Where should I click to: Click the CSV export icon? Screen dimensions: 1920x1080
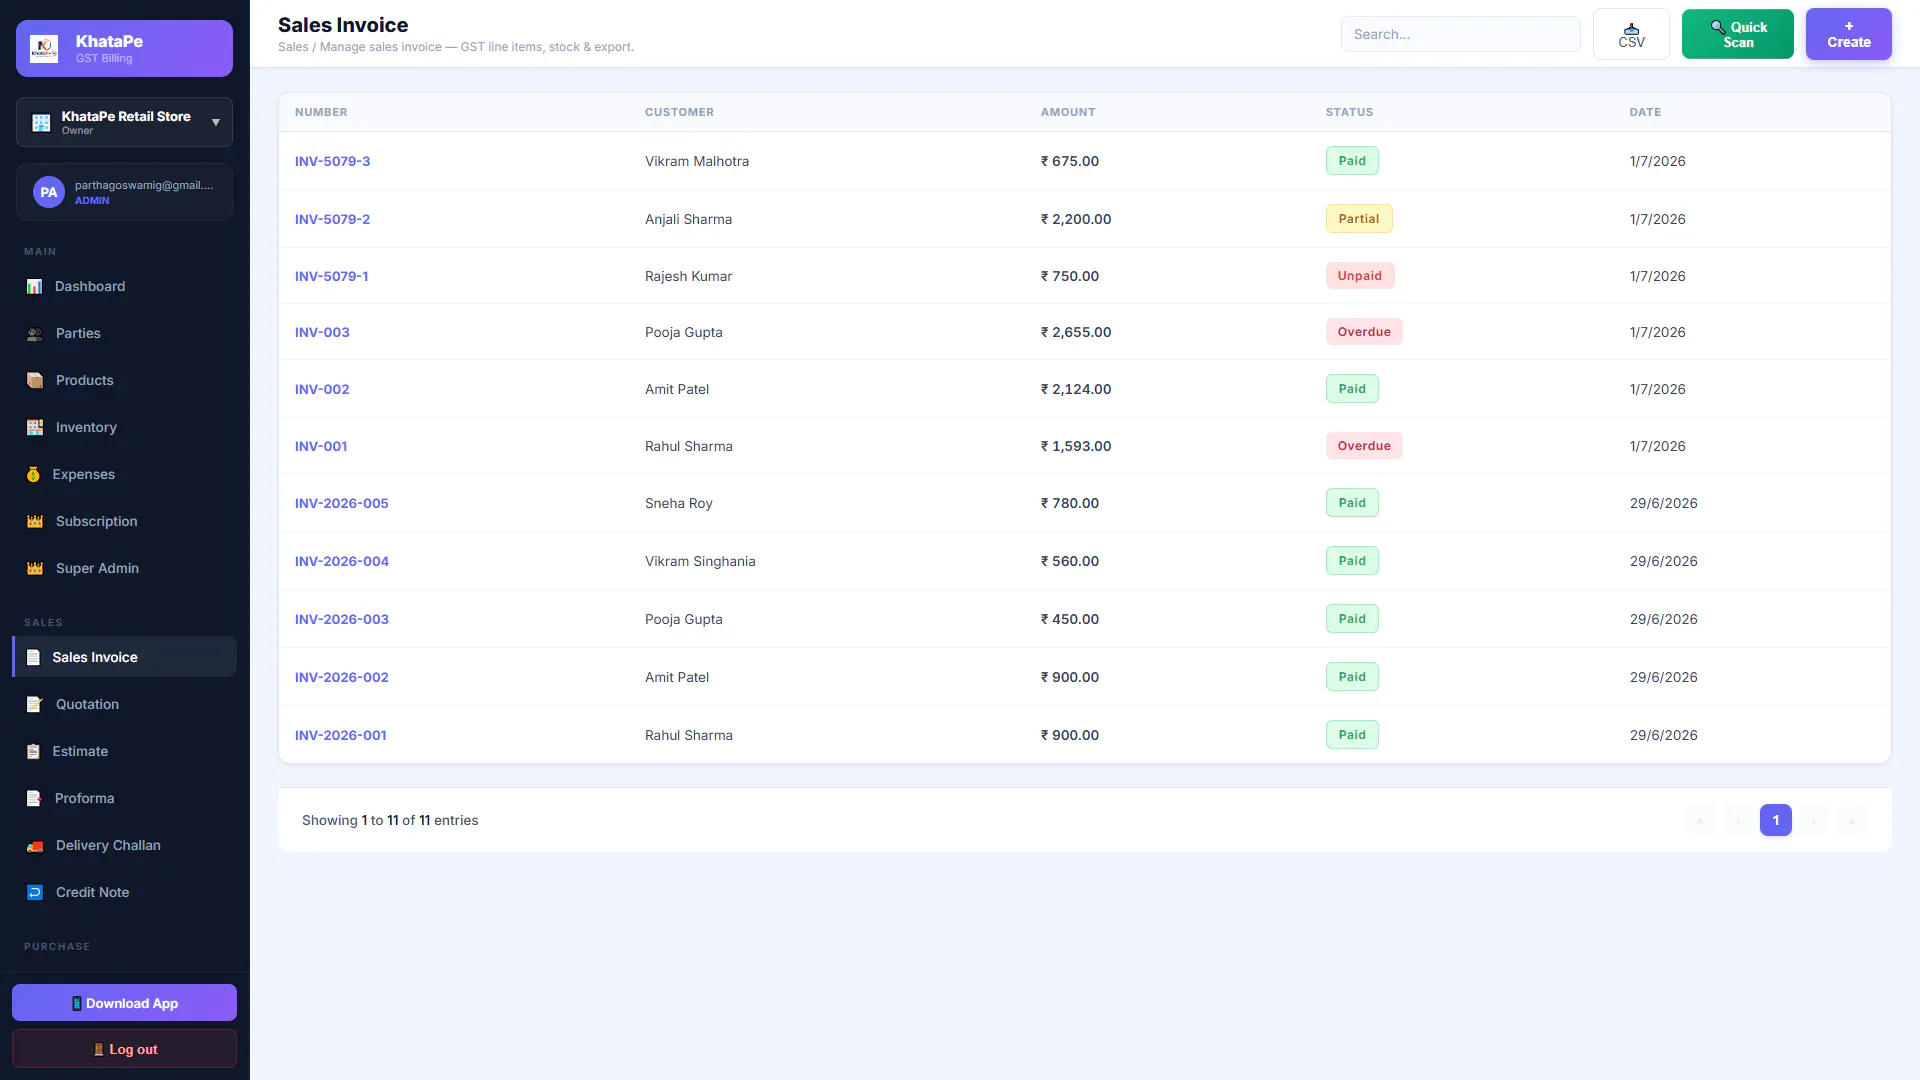tap(1631, 28)
